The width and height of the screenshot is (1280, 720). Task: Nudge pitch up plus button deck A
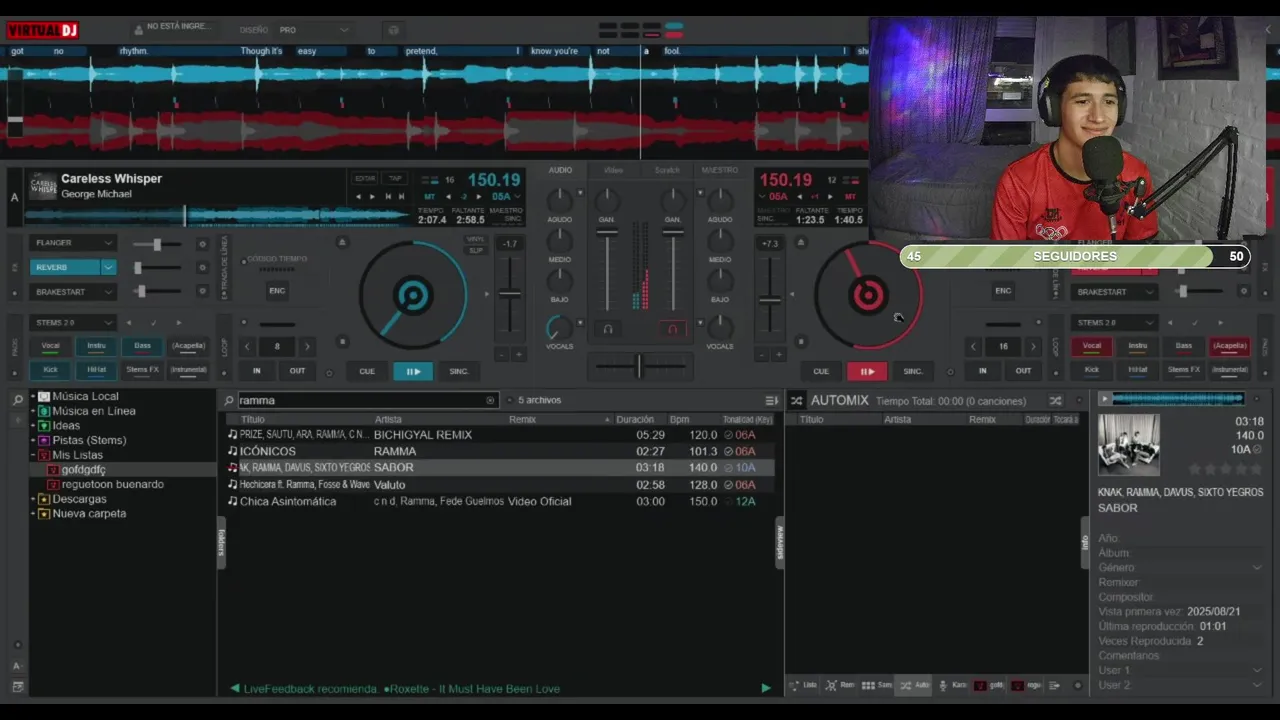(518, 354)
